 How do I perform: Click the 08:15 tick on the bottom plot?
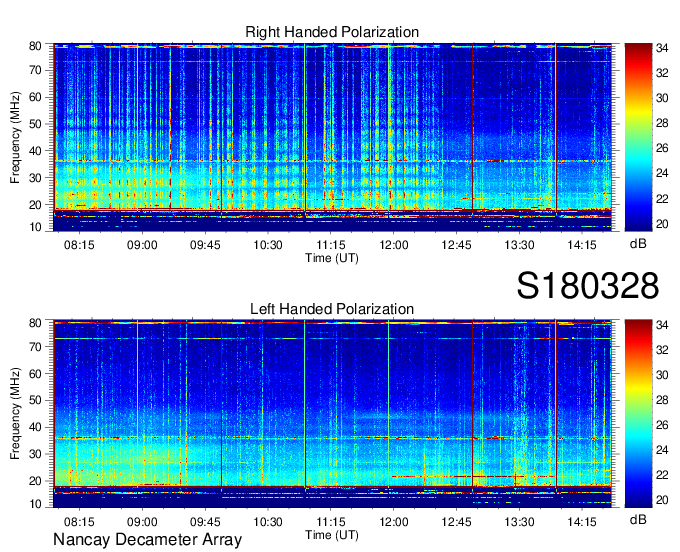tap(79, 522)
